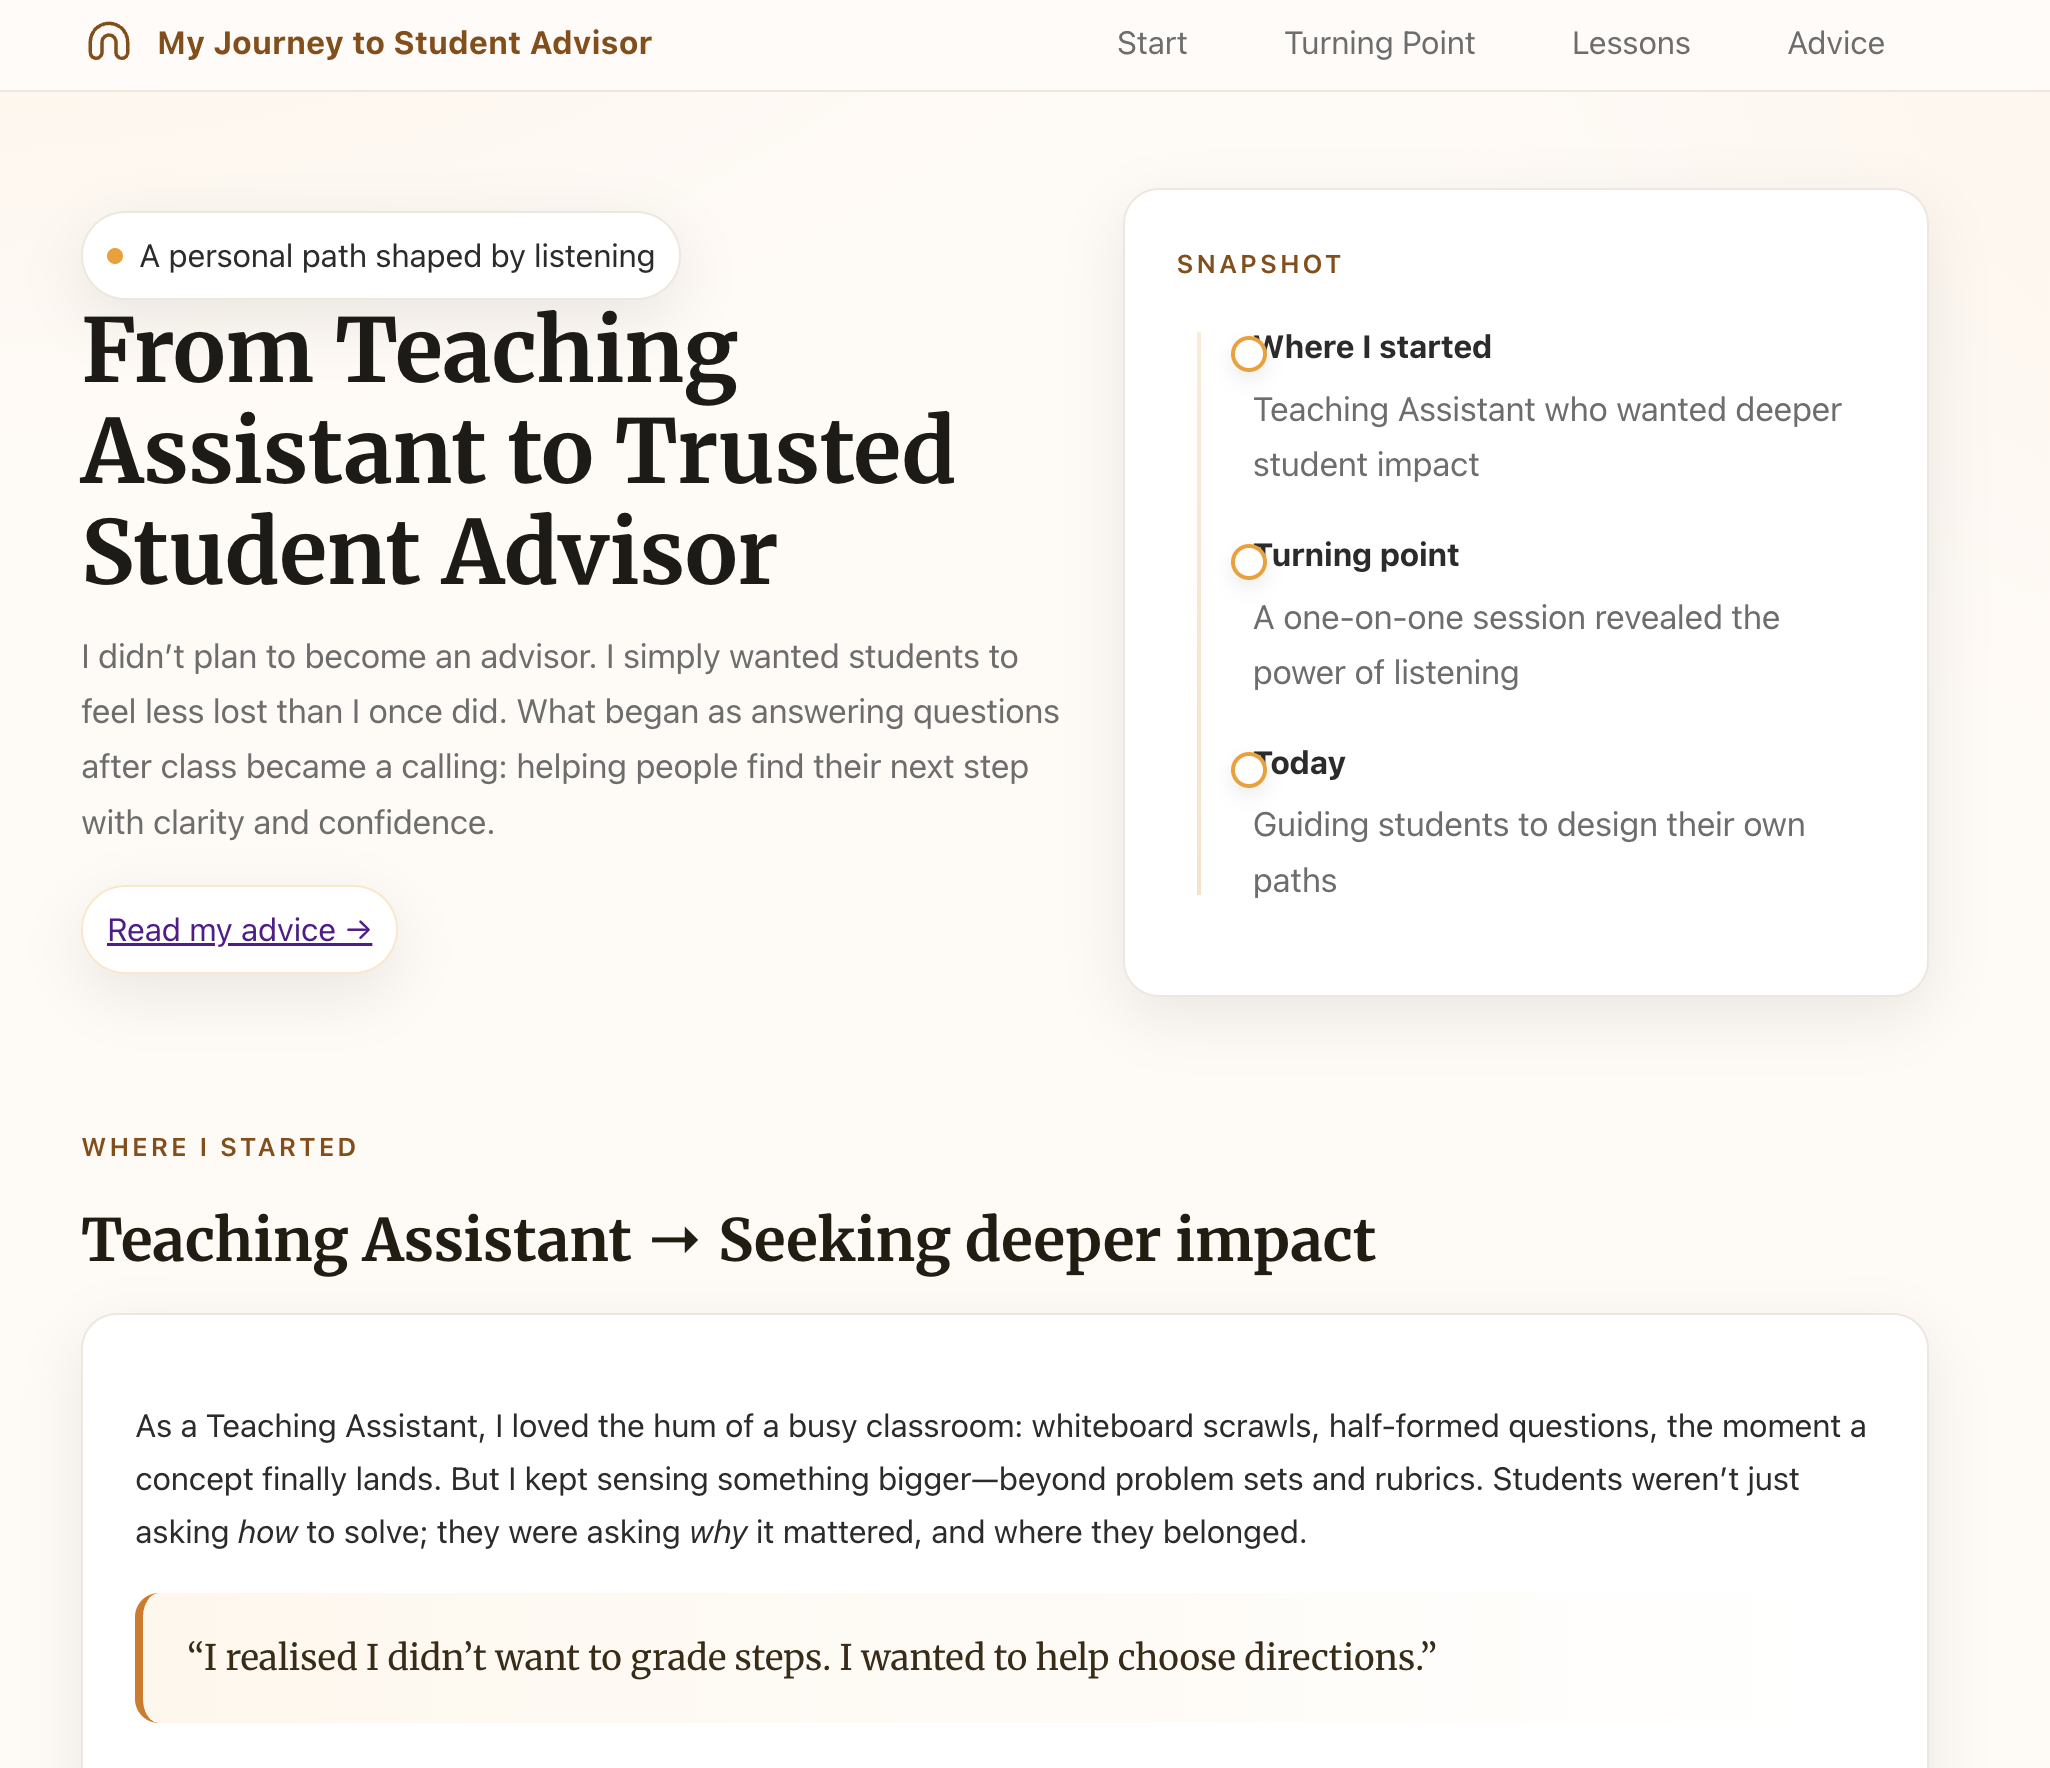The image size is (2050, 1768).
Task: Click the "Read my advice" link
Action: [x=238, y=930]
